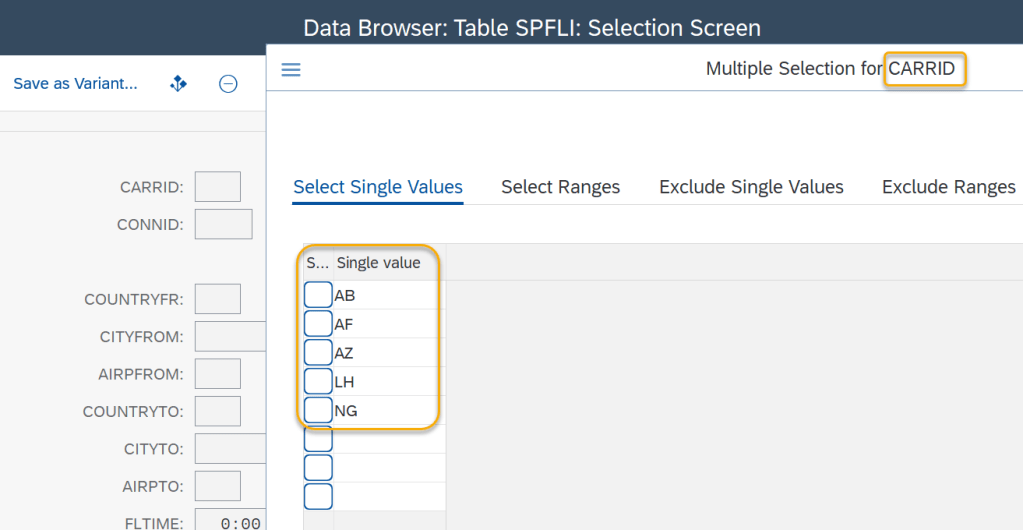Select the row box next to AF
The width and height of the screenshot is (1023, 530).
(318, 324)
